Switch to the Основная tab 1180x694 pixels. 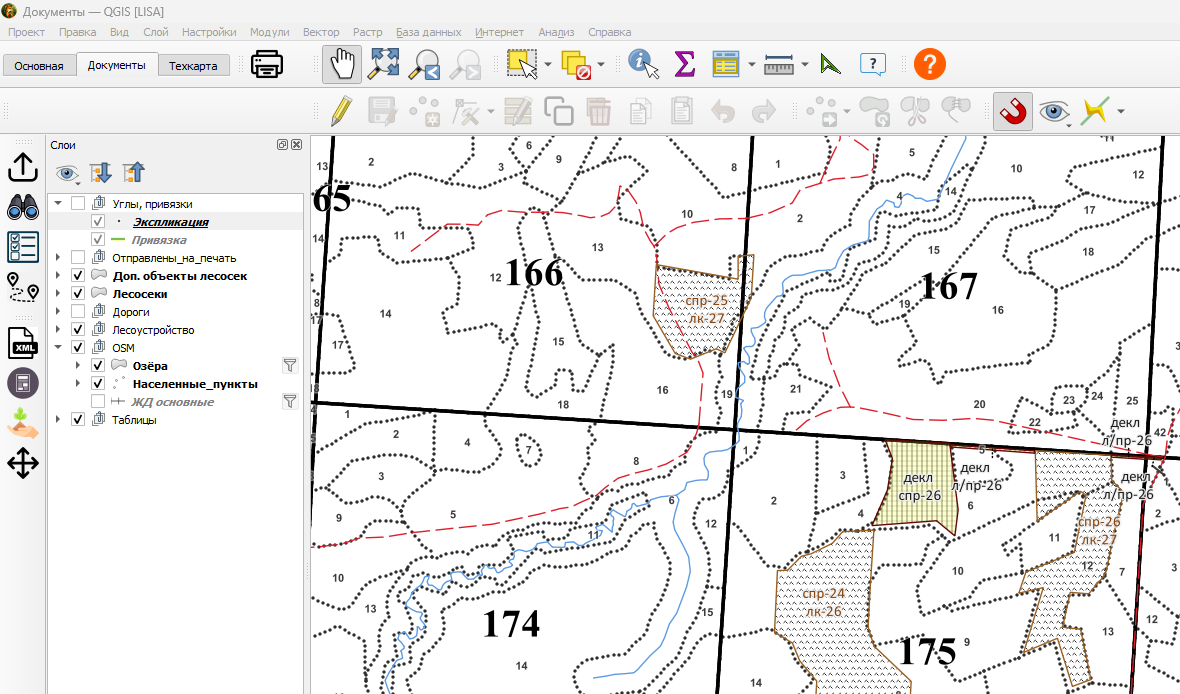click(x=38, y=65)
